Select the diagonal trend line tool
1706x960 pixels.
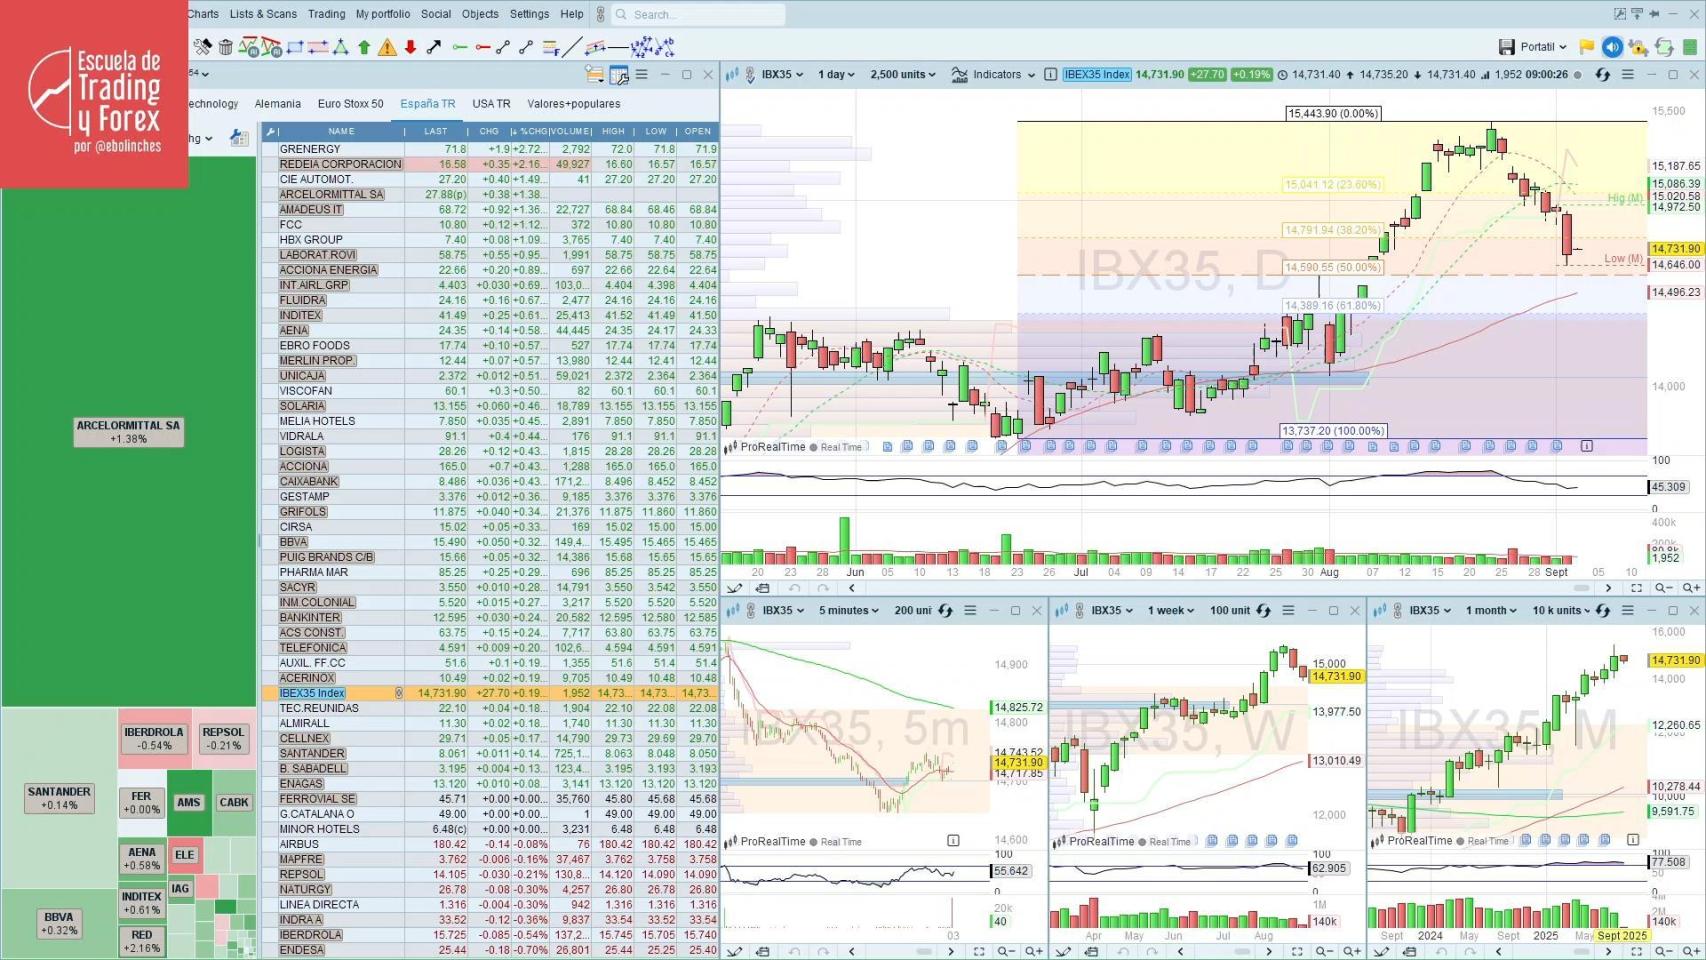pyautogui.click(x=573, y=47)
